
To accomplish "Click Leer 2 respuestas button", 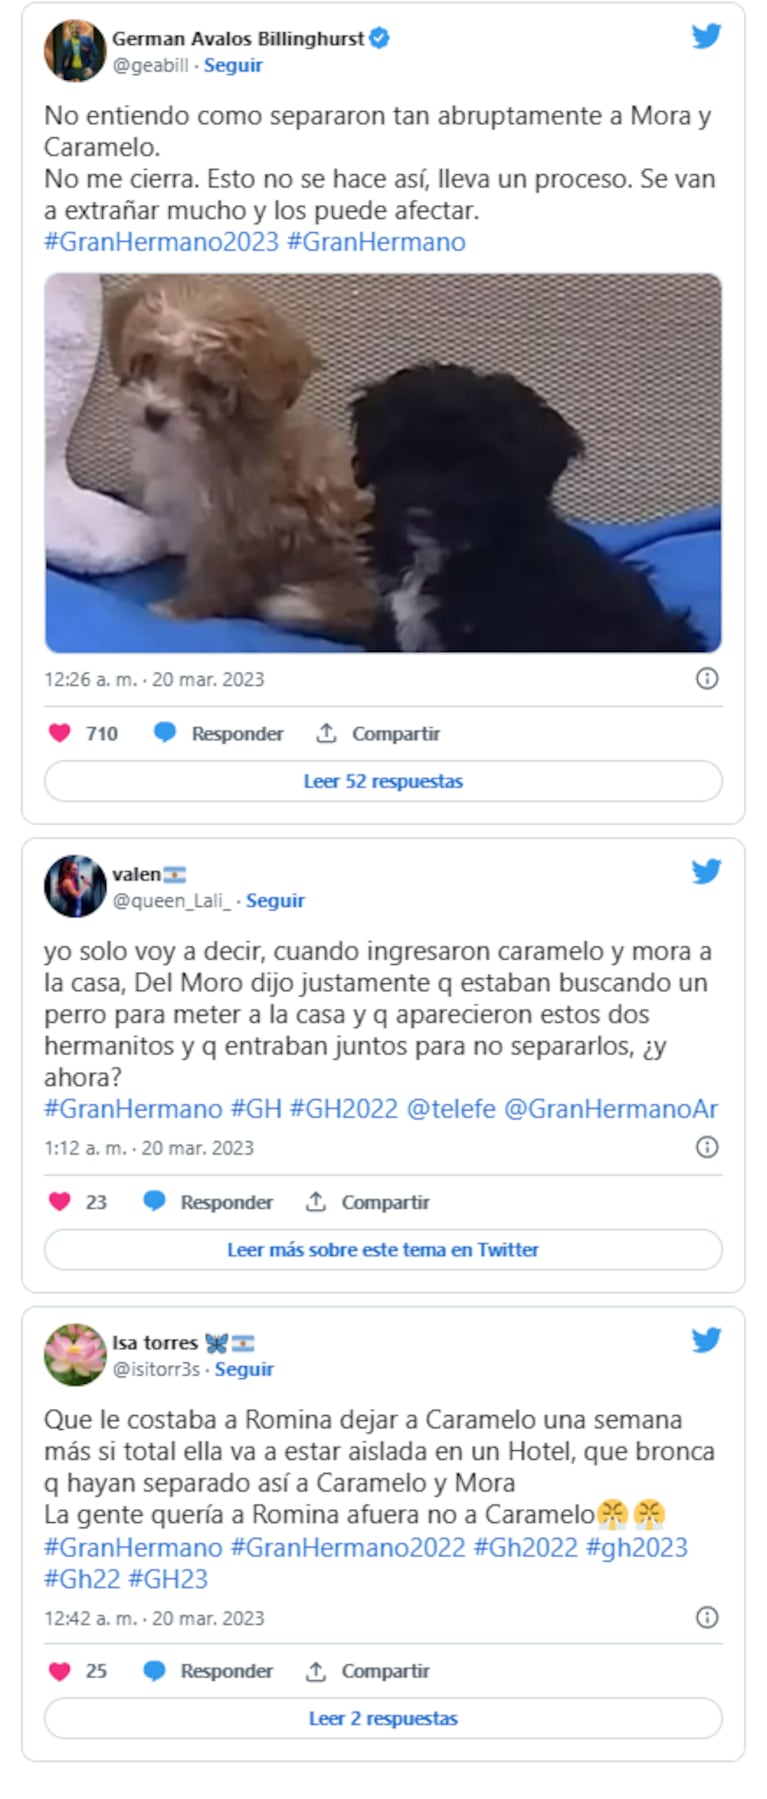I will [383, 1718].
